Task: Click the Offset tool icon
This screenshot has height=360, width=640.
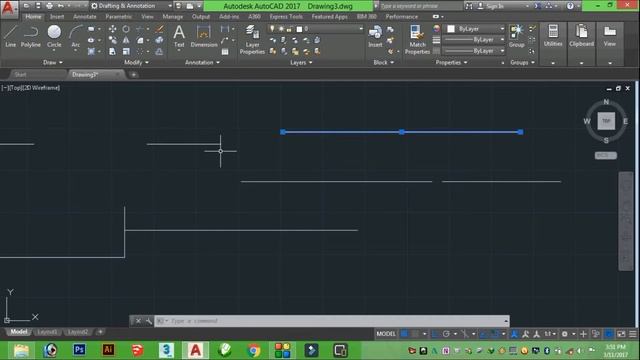Action: pyautogui.click(x=159, y=51)
